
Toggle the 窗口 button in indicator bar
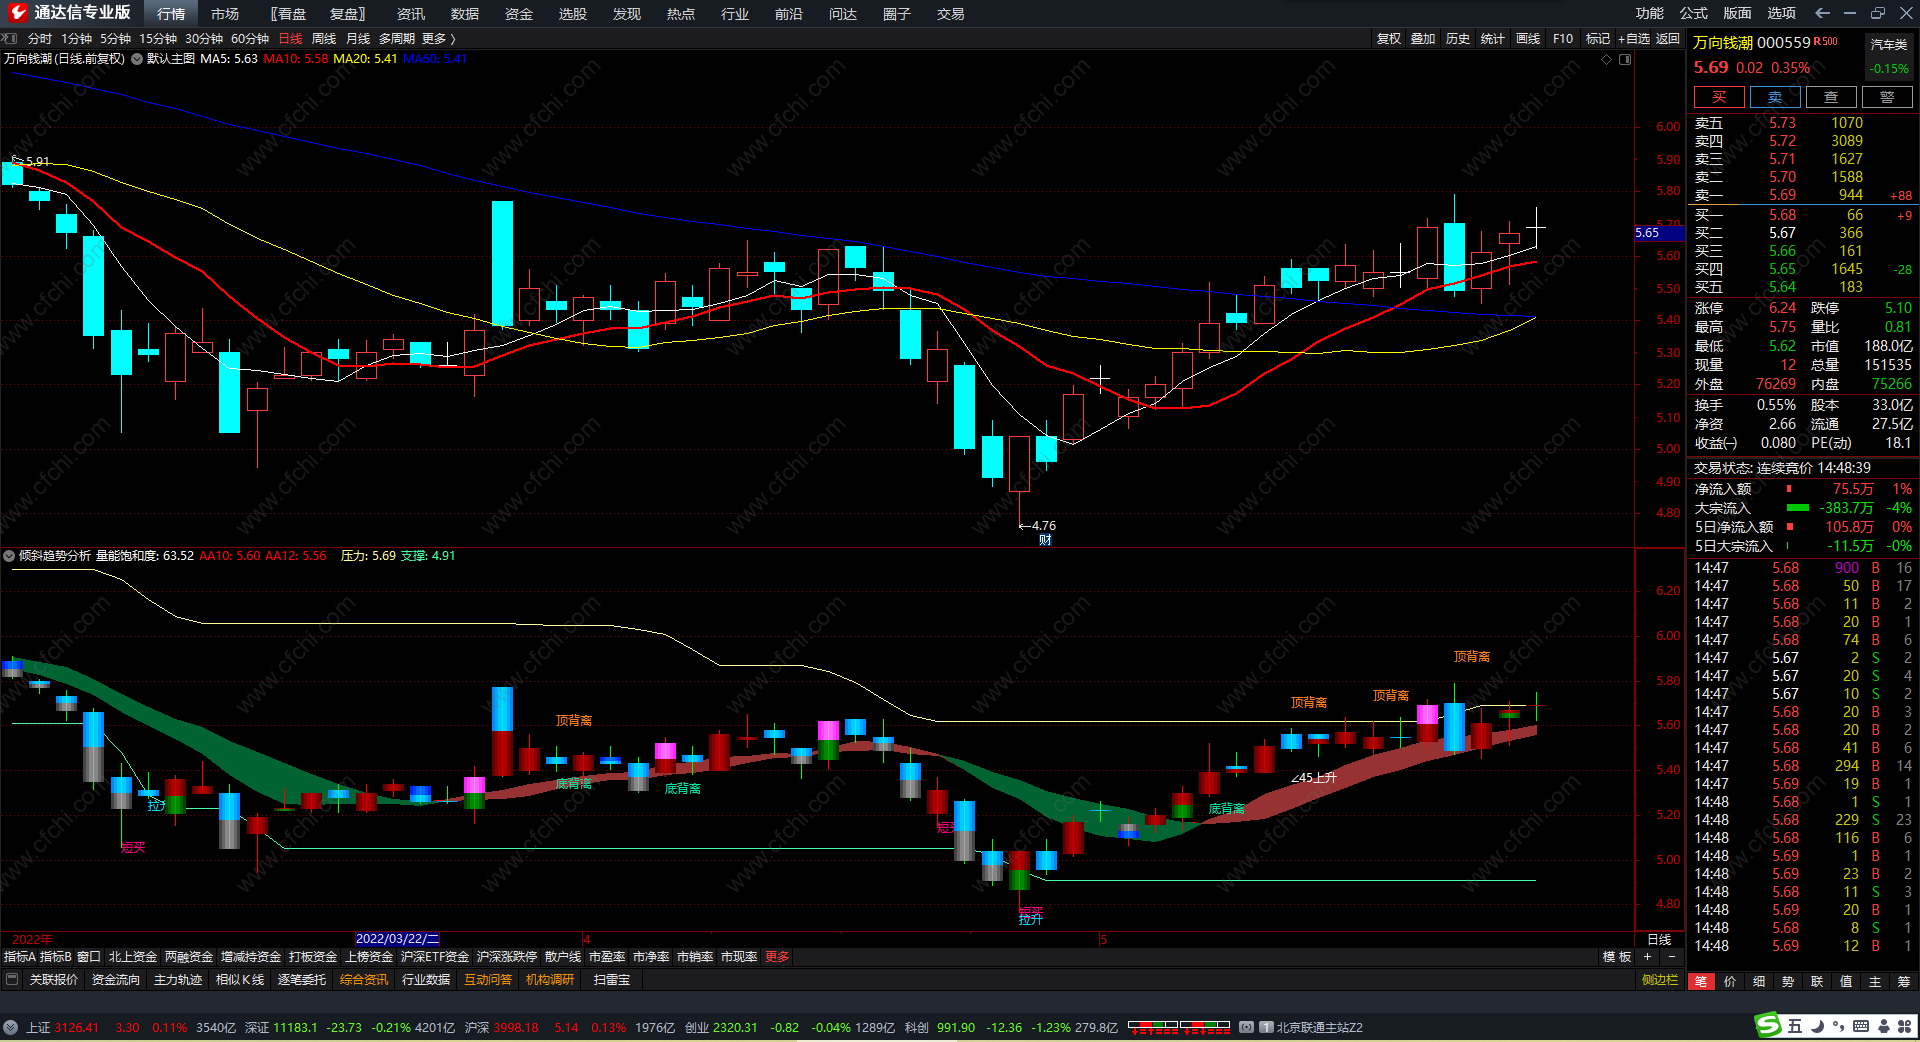89,957
